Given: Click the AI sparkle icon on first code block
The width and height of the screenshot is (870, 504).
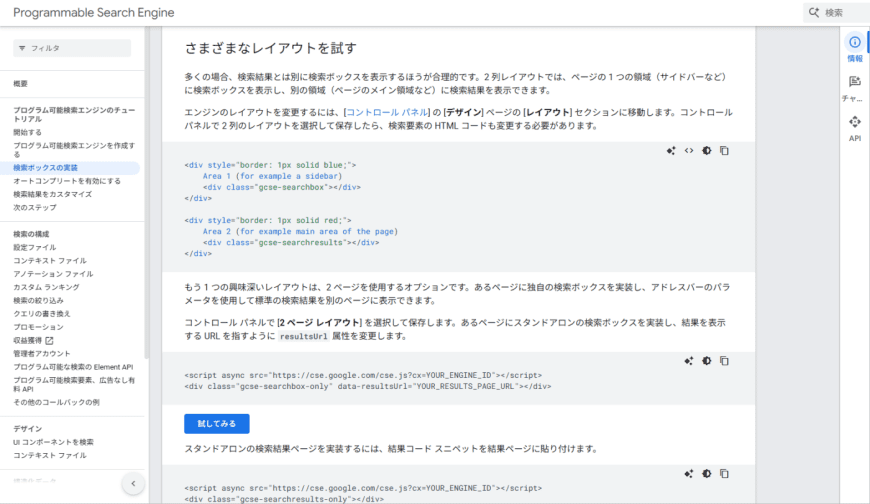Looking at the screenshot, I should click(671, 150).
